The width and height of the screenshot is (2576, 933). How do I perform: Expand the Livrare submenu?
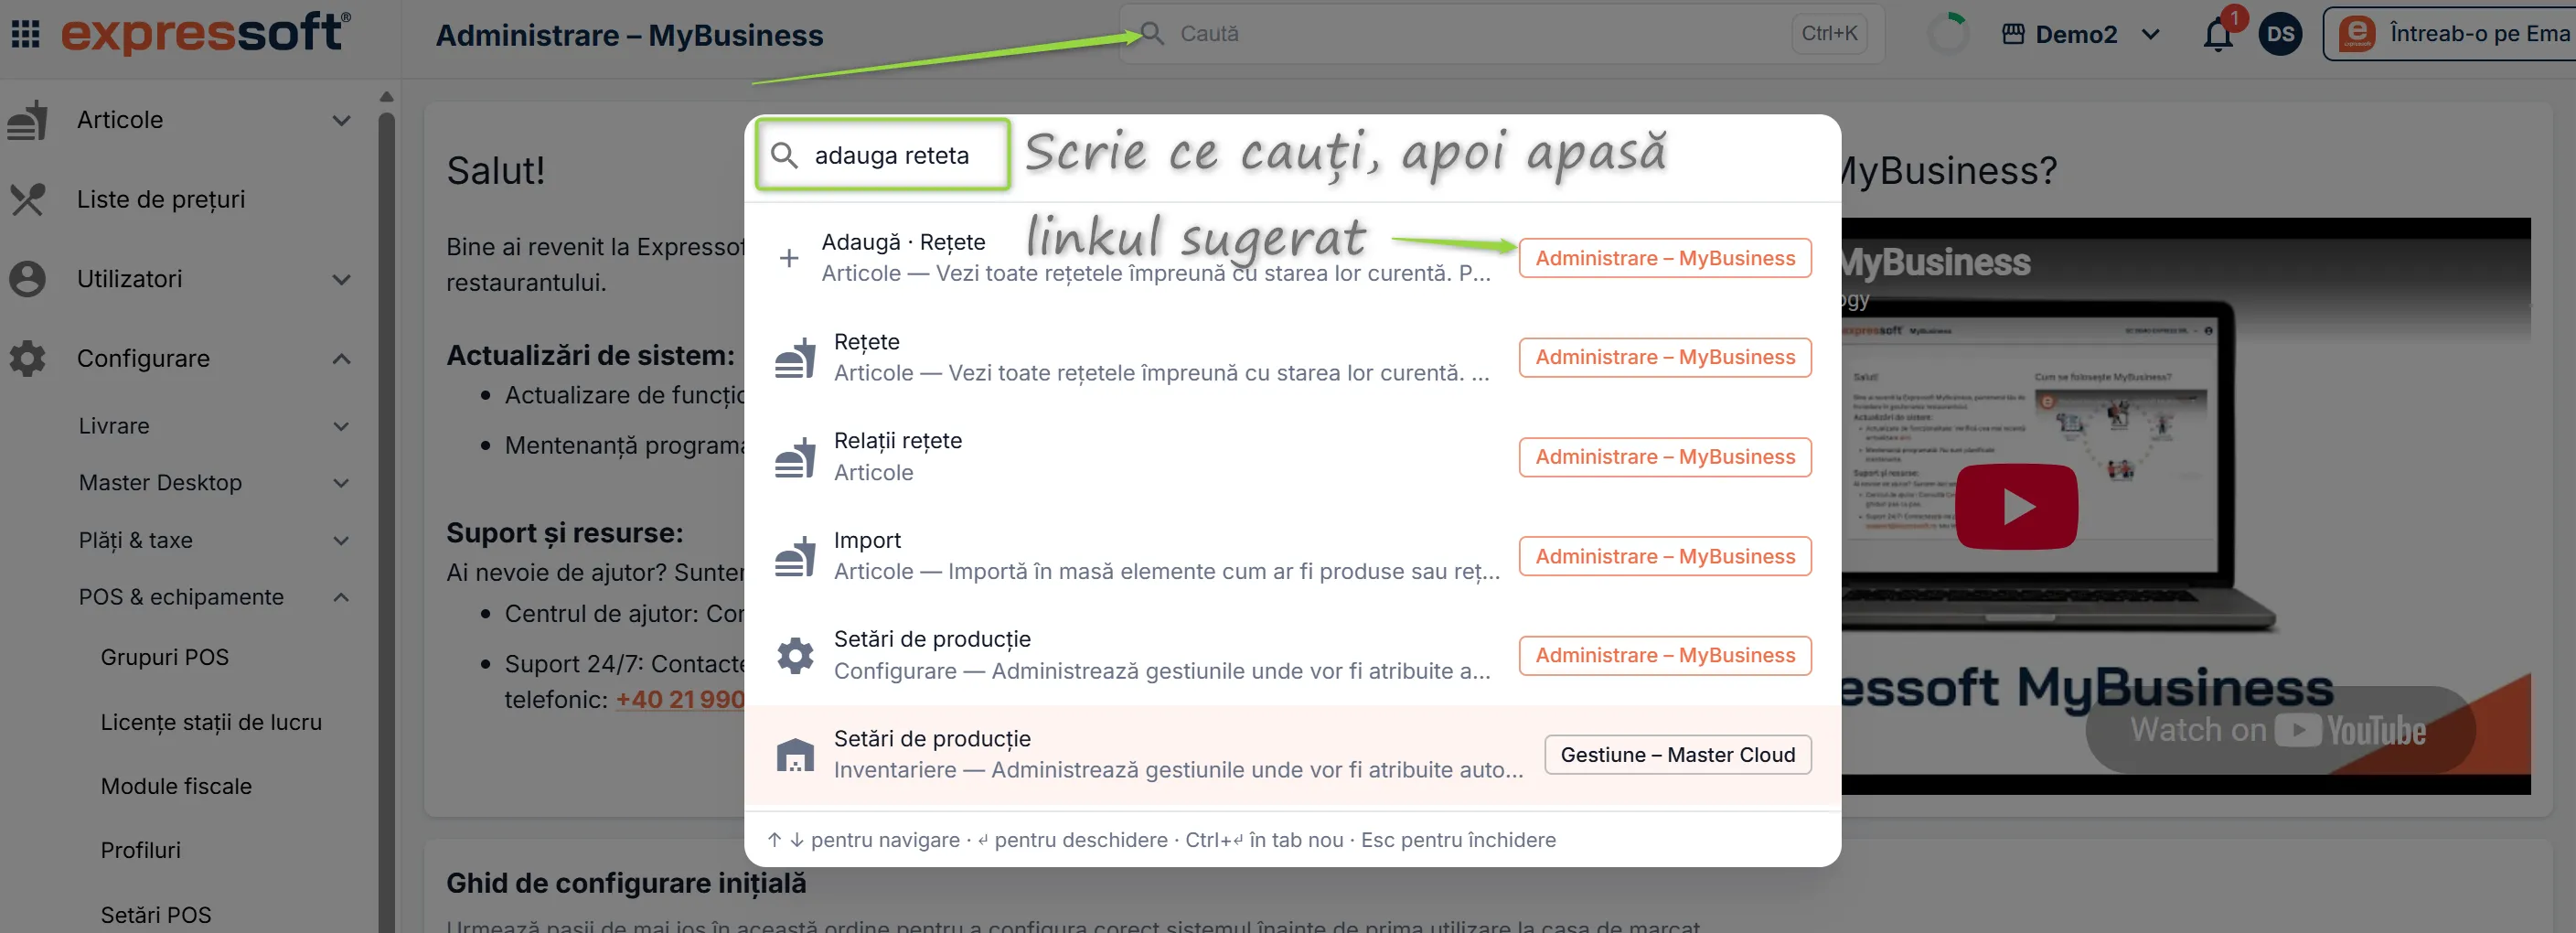pos(341,426)
